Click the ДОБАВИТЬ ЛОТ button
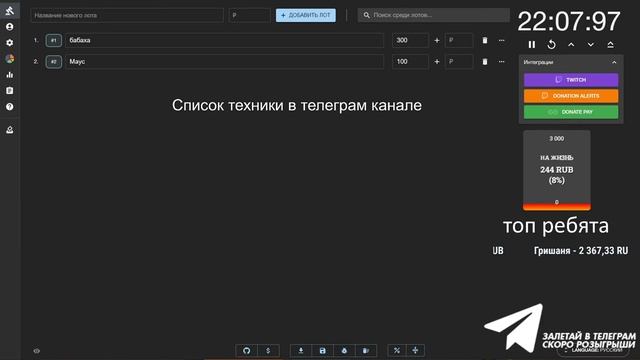This screenshot has width=640, height=360. point(306,15)
